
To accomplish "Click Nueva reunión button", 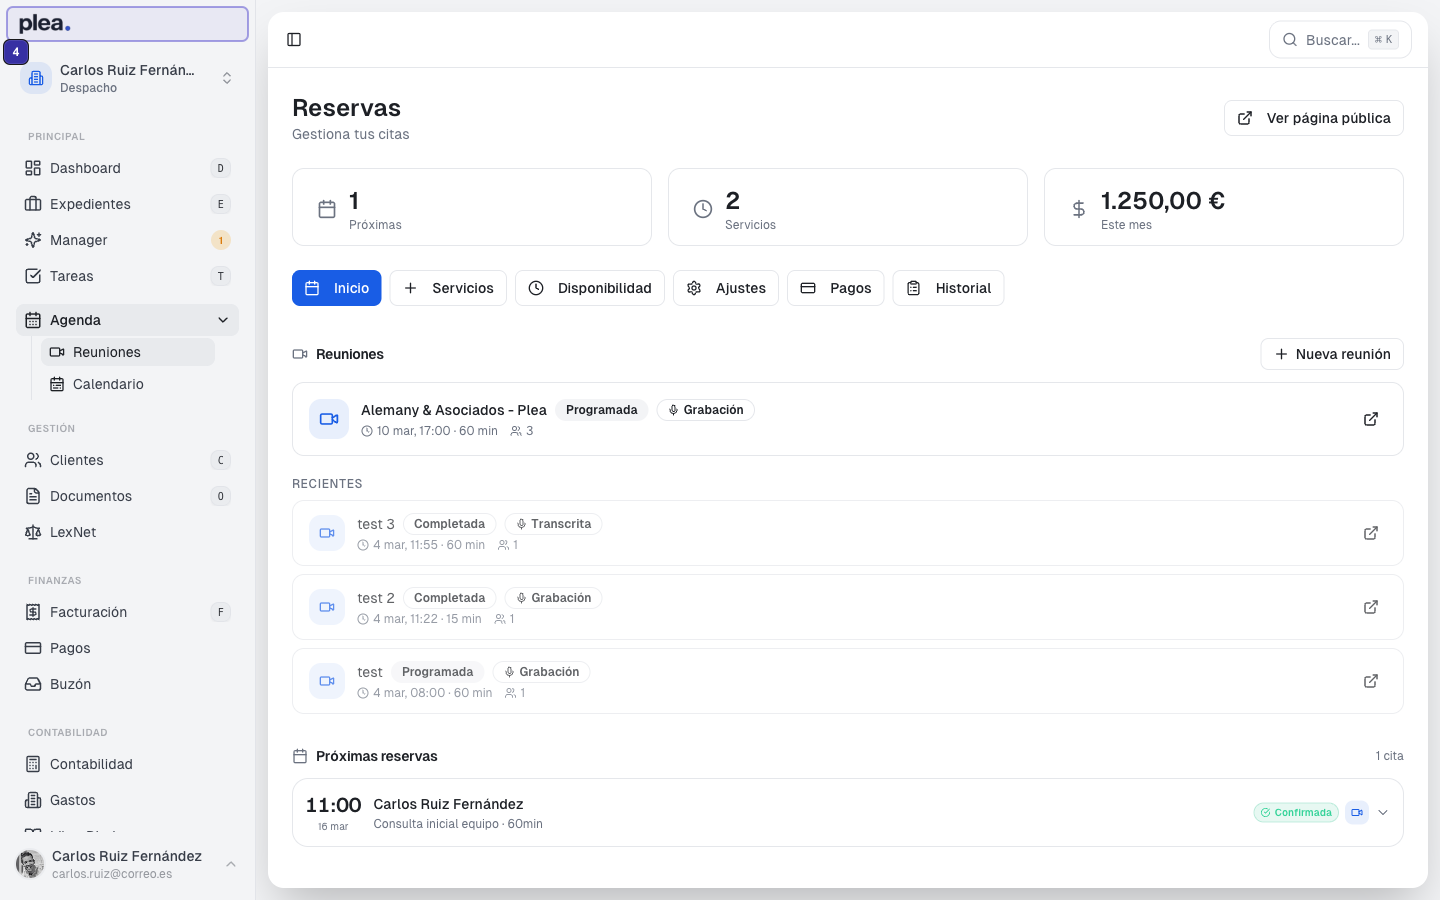I will pos(1332,354).
